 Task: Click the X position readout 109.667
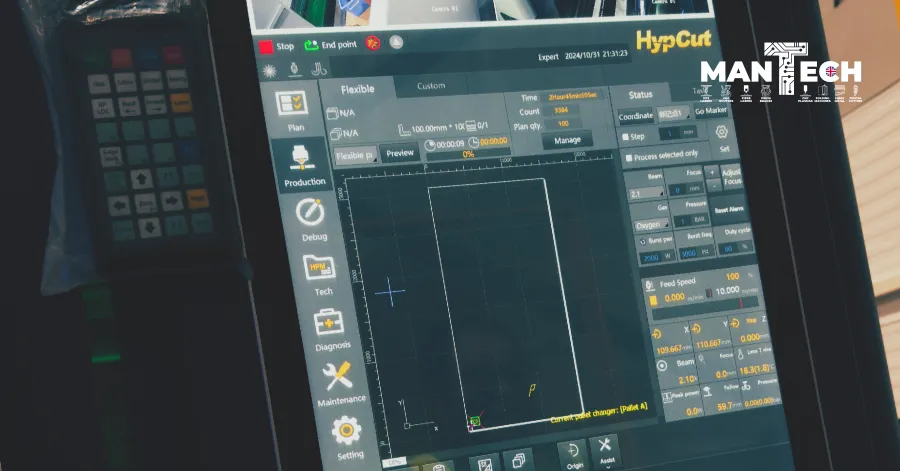pos(669,349)
